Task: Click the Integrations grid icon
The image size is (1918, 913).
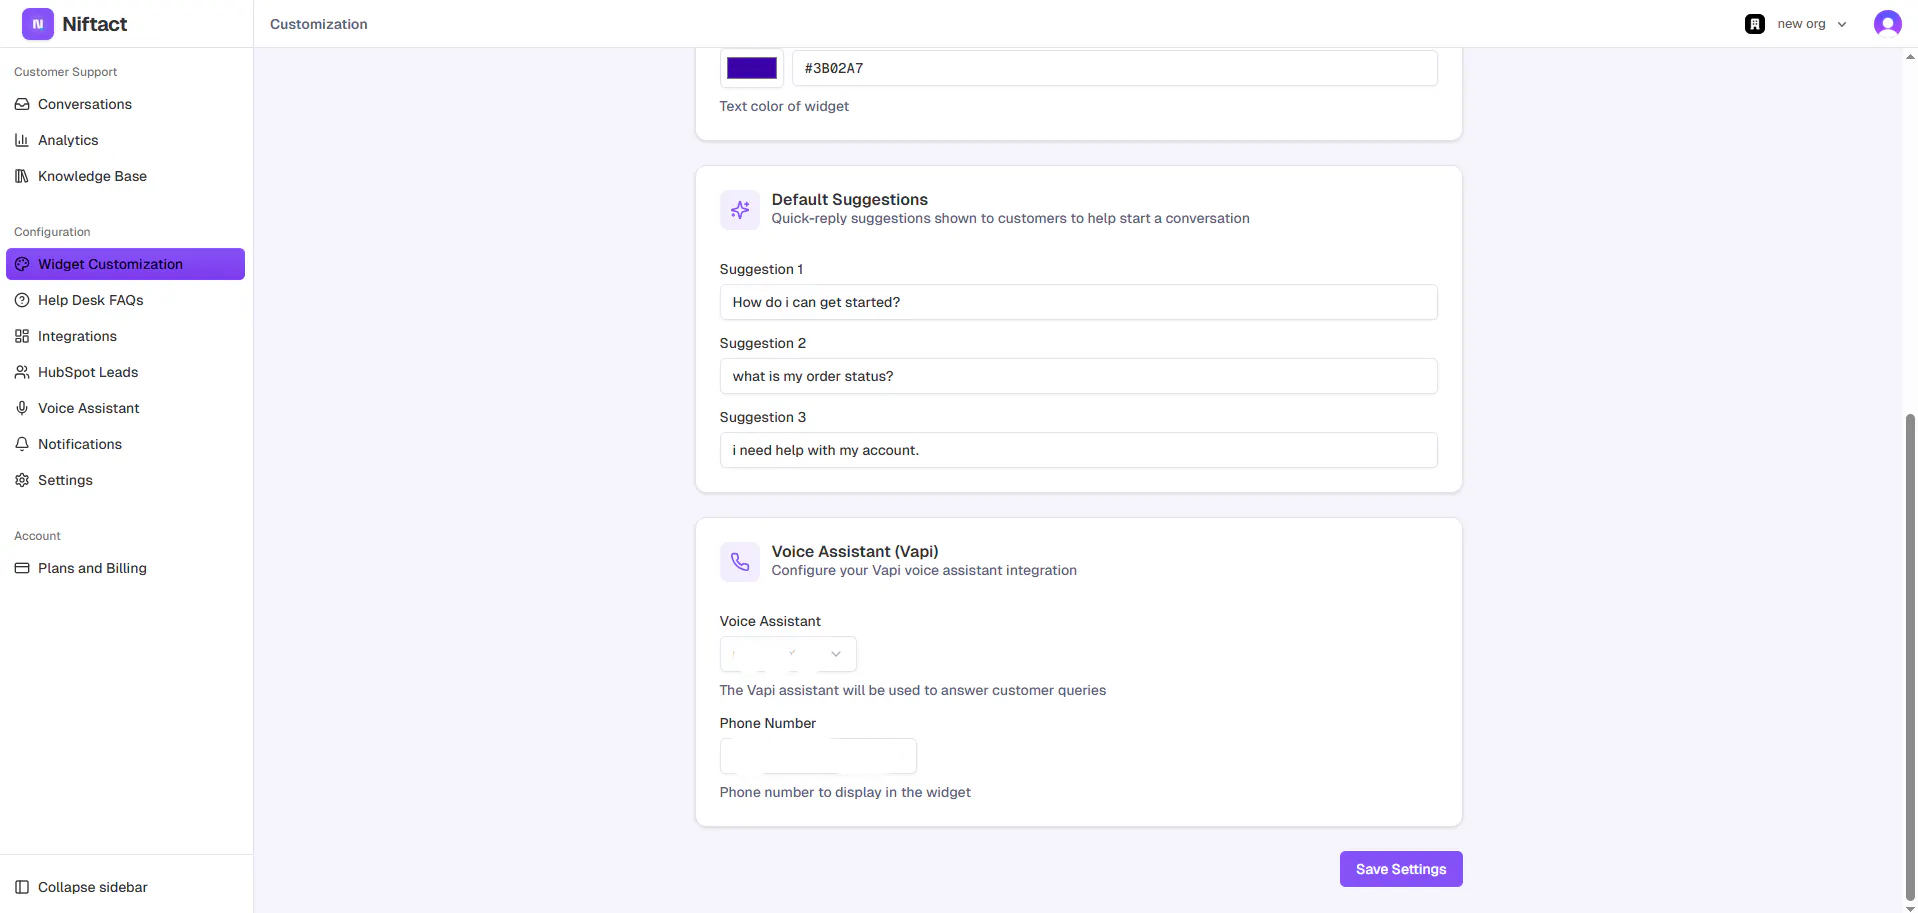Action: pos(22,336)
